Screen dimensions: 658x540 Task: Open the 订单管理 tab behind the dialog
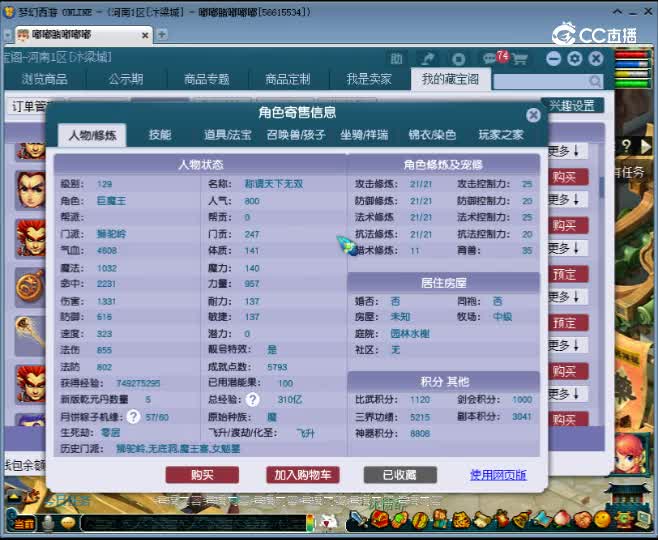pyautogui.click(x=28, y=107)
